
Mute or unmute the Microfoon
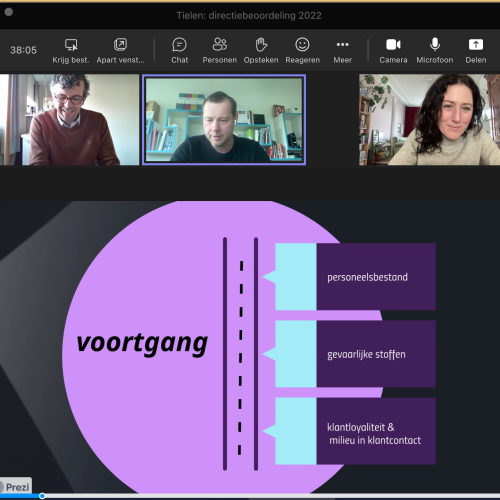435,50
